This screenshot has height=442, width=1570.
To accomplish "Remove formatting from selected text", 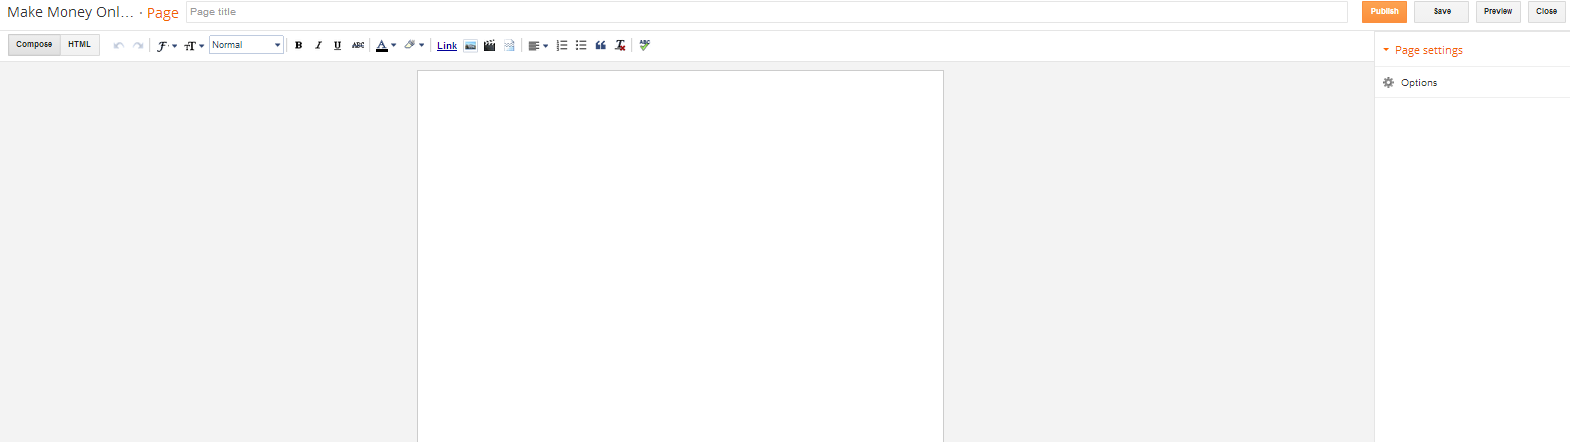I will coord(620,45).
